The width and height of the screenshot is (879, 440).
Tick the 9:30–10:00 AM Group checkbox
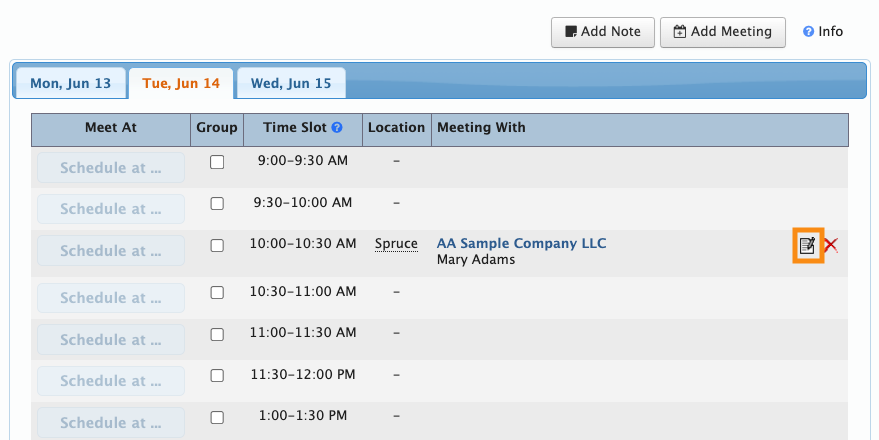point(217,204)
